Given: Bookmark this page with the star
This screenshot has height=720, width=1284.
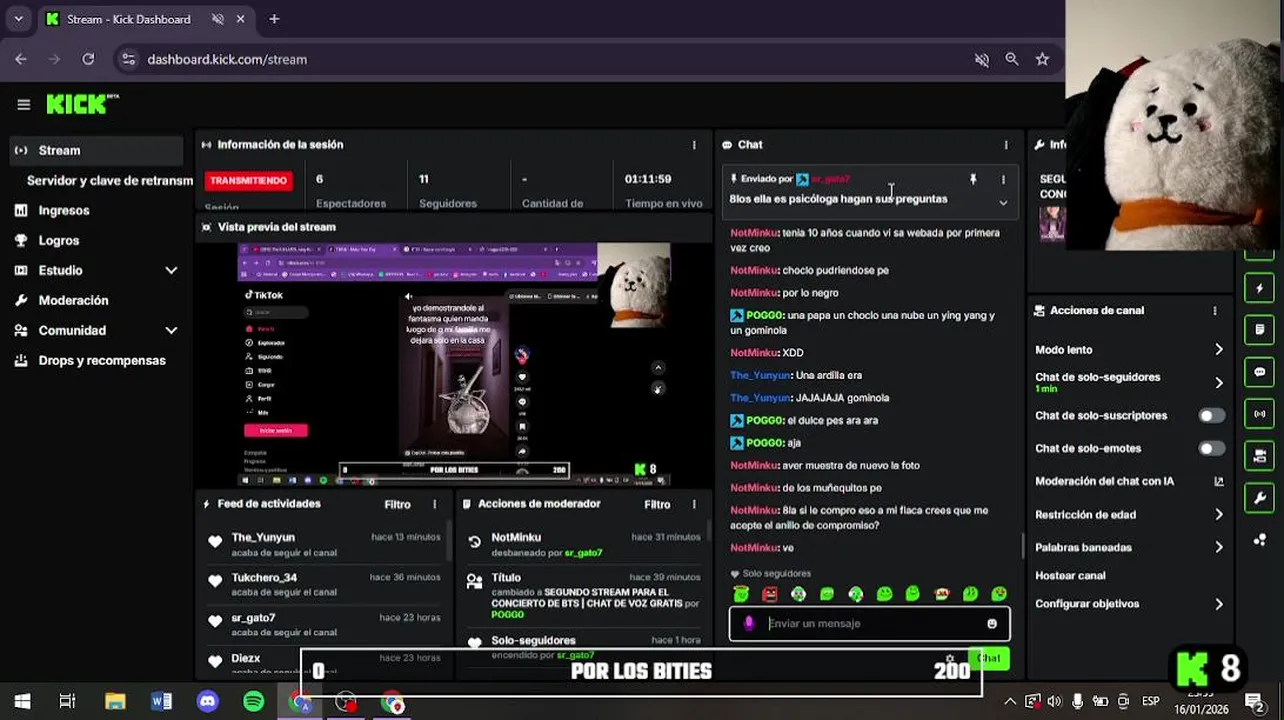Looking at the screenshot, I should click(x=1042, y=59).
